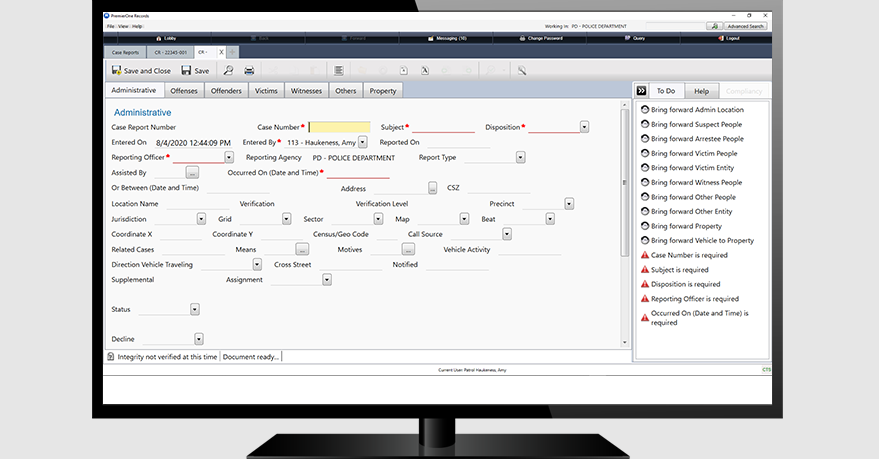
Task: Expand the Jurisdiction dropdown list
Action: click(201, 218)
